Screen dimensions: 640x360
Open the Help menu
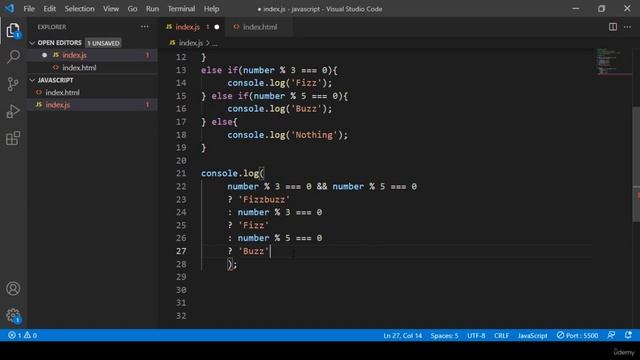tap(211, 9)
